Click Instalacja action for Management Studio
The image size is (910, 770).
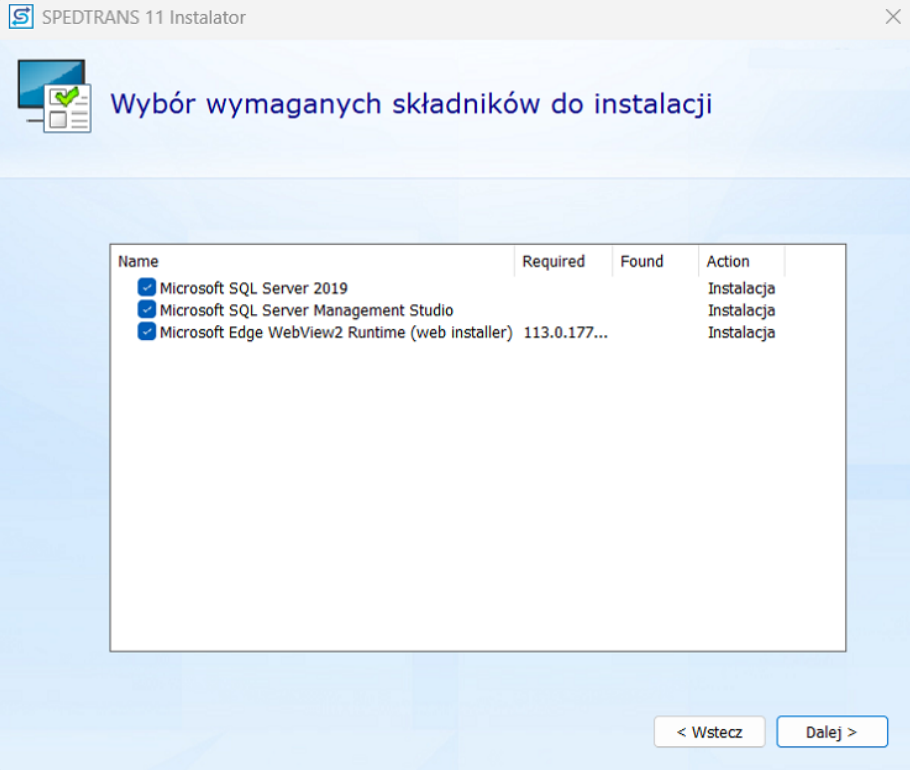pos(741,311)
